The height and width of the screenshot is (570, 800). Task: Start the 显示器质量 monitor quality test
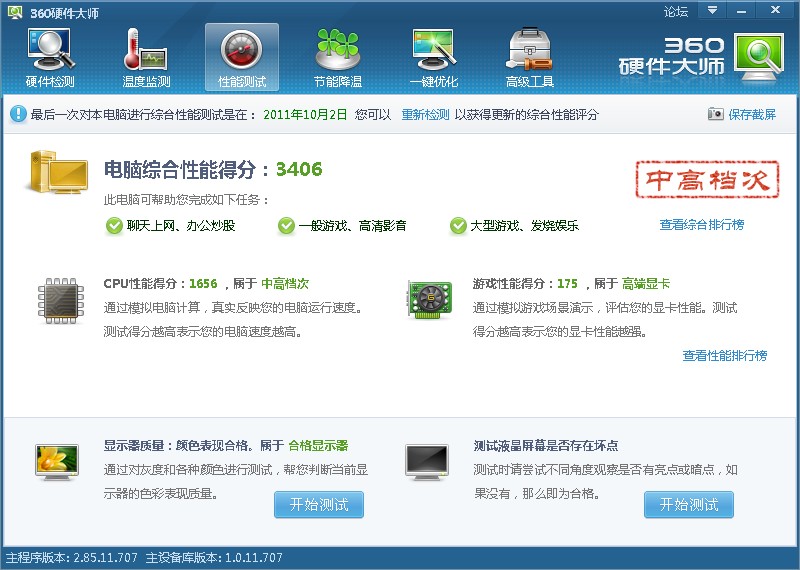pyautogui.click(x=319, y=505)
